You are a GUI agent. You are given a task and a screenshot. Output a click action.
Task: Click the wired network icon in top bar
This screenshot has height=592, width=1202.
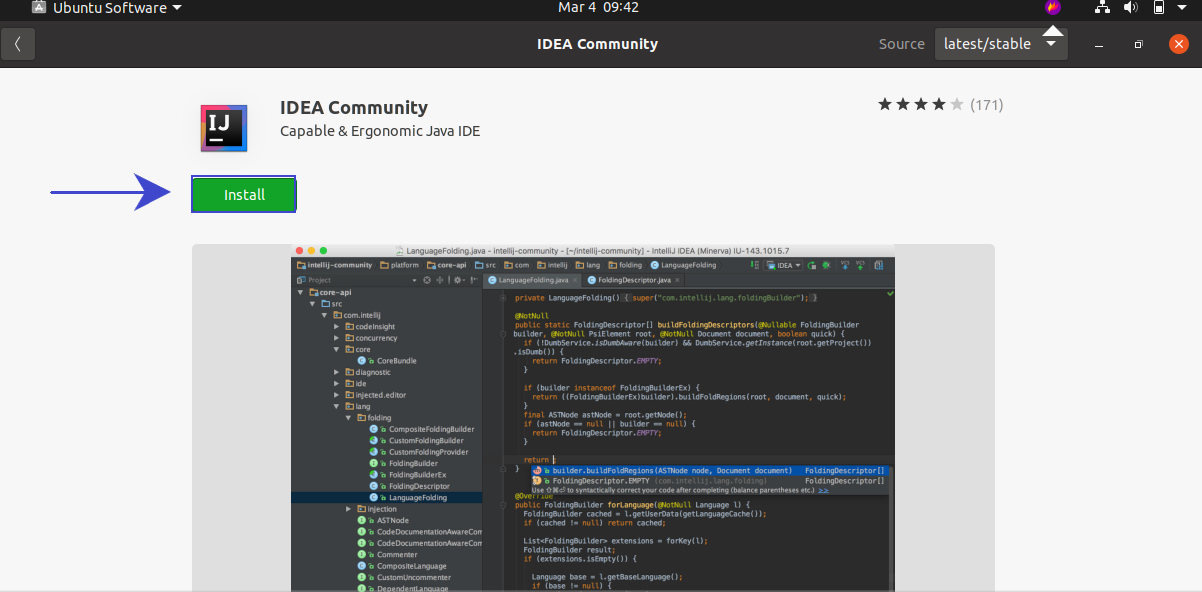(1103, 8)
